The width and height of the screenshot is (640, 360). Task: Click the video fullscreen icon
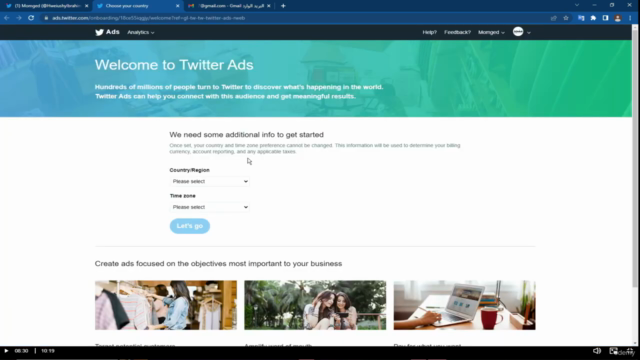[x=630, y=351]
